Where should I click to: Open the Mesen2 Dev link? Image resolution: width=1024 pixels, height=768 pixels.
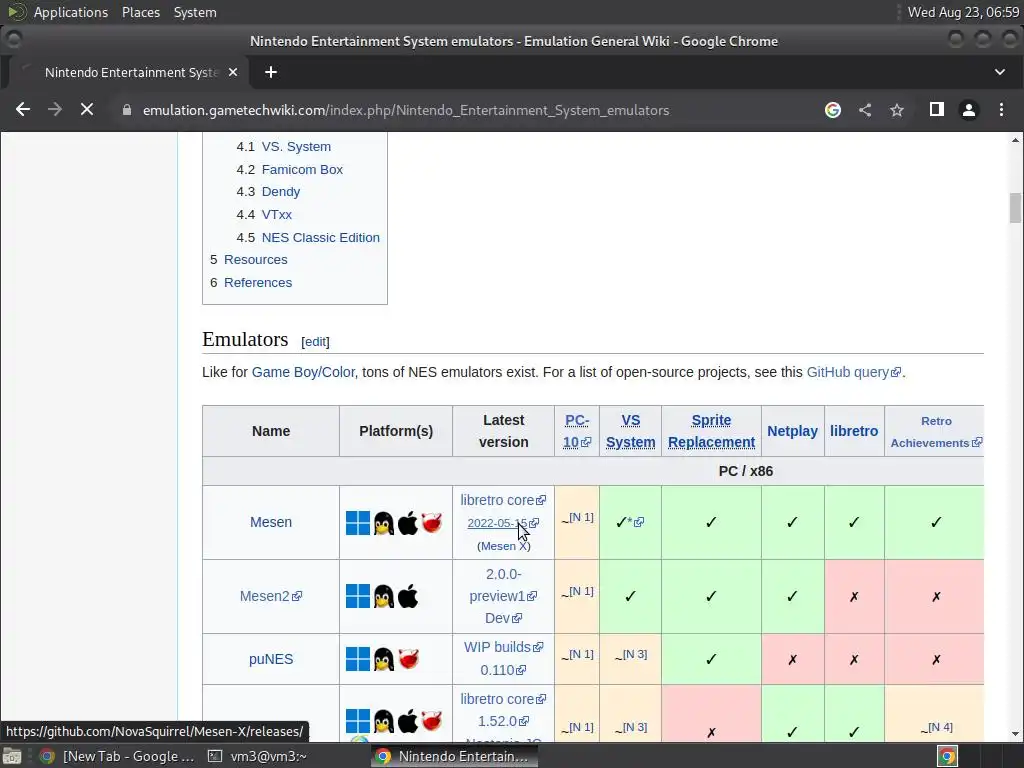point(503,618)
